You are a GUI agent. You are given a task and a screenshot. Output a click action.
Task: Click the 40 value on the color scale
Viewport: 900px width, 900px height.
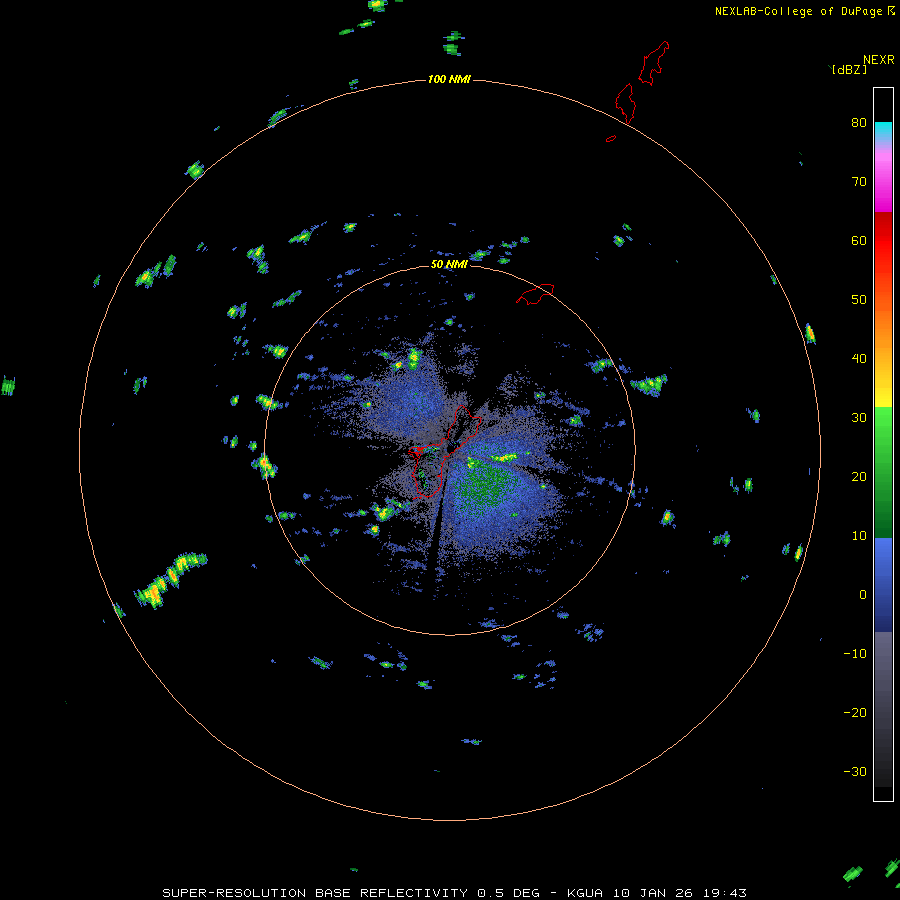point(859,359)
